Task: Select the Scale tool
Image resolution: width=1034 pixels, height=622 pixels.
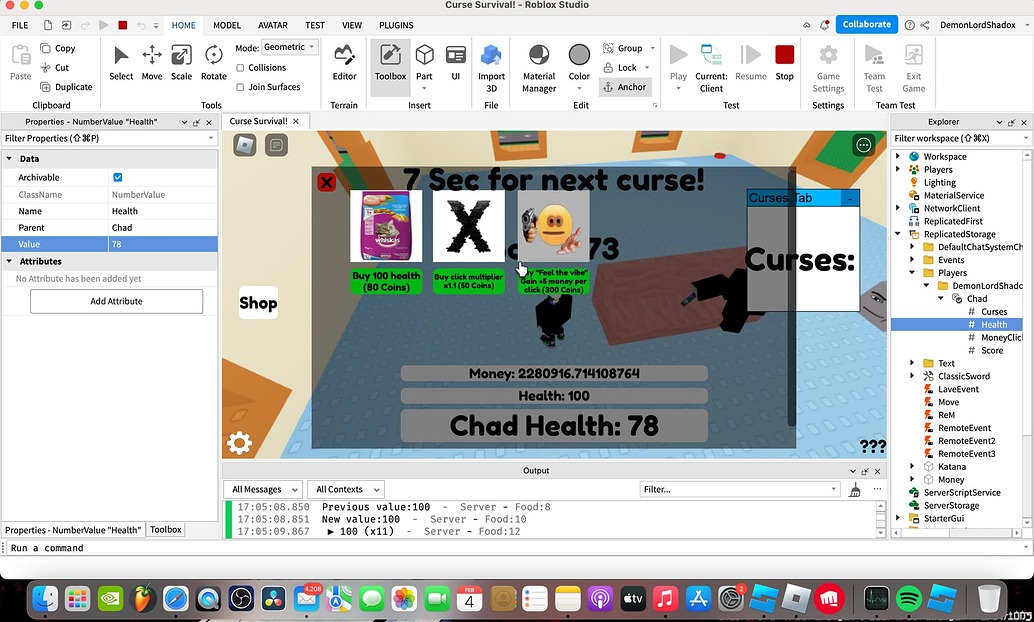Action: (182, 62)
